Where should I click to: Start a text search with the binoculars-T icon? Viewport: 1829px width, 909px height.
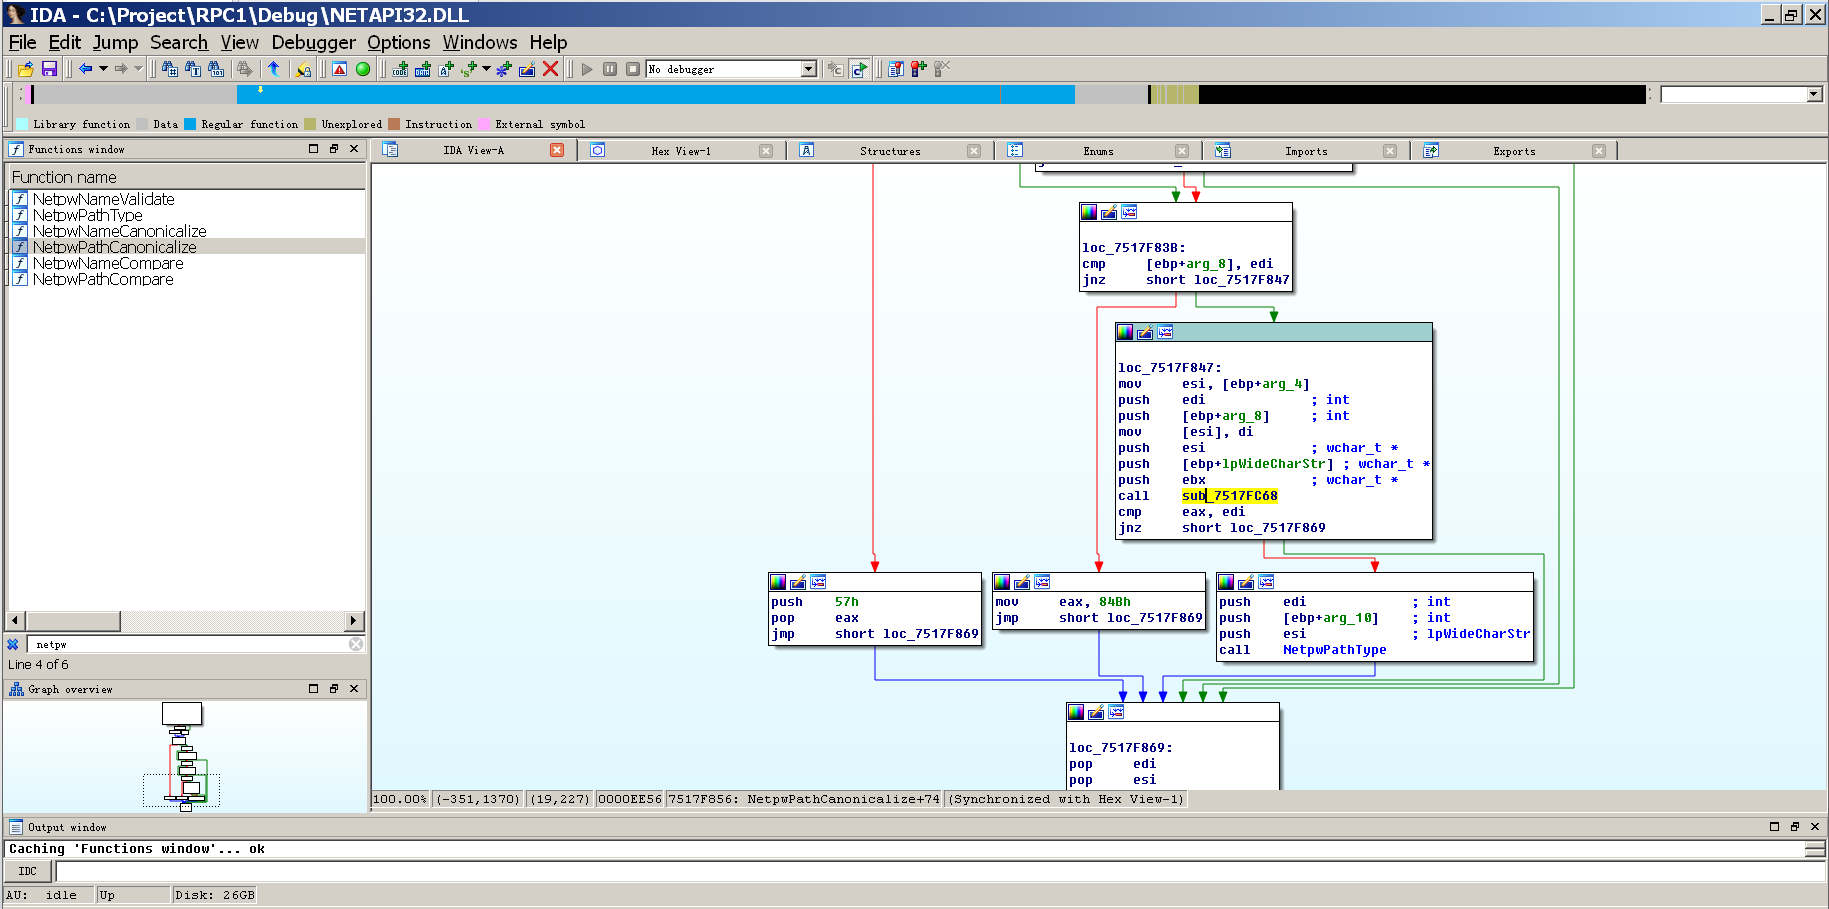tap(193, 68)
